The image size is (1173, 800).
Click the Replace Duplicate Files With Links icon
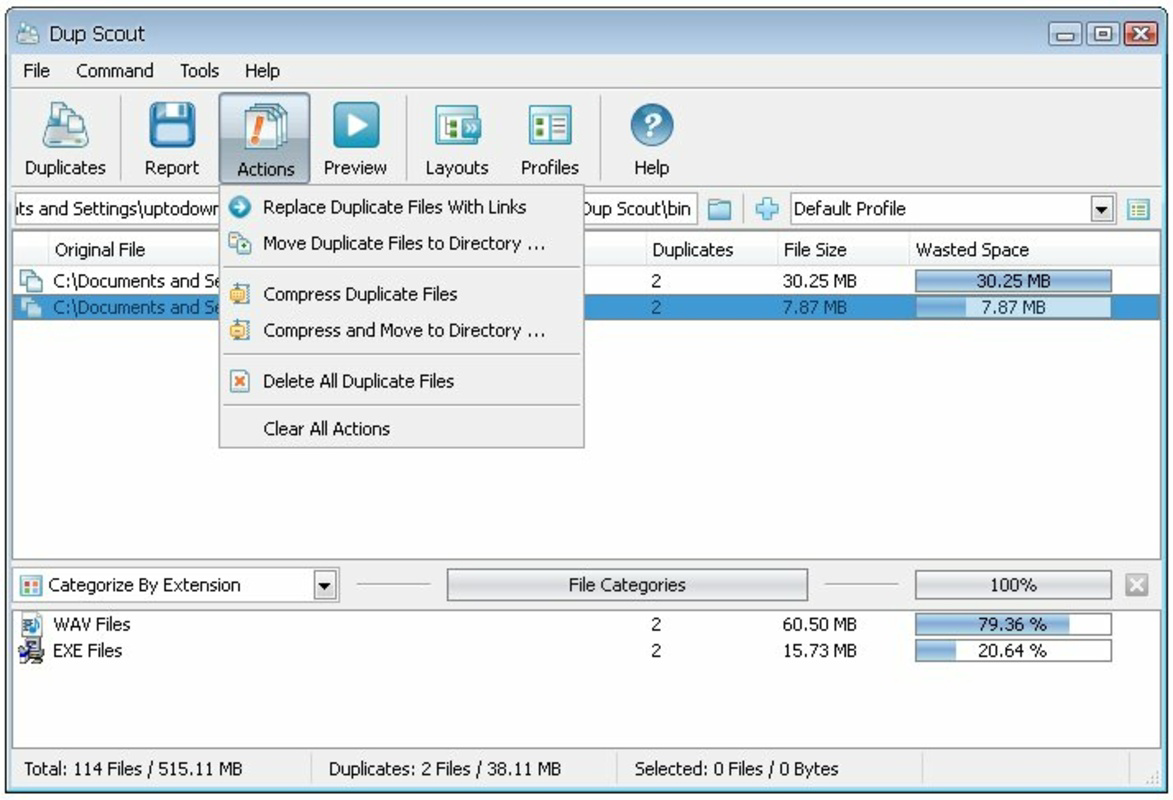click(x=240, y=207)
